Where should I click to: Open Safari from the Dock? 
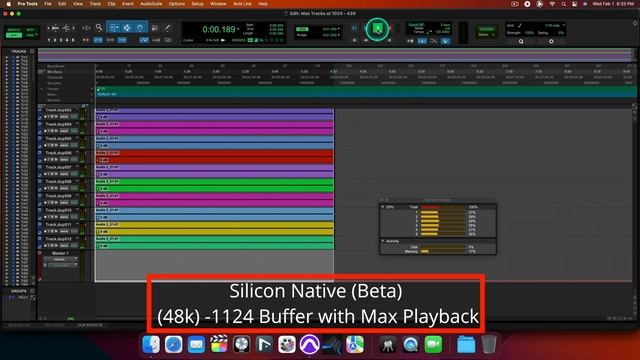pos(174,345)
